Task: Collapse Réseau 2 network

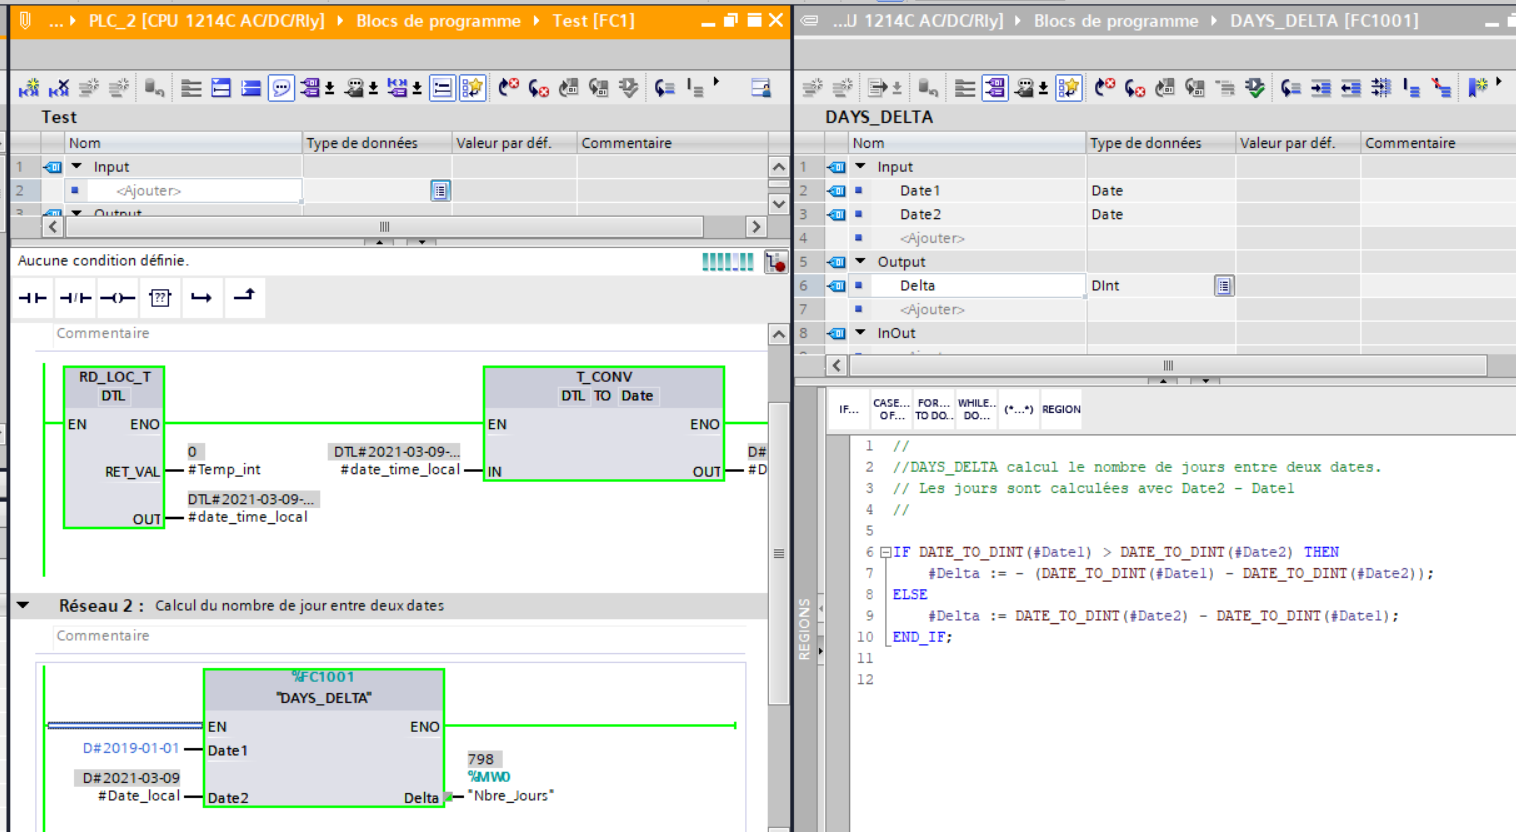Action: point(23,606)
